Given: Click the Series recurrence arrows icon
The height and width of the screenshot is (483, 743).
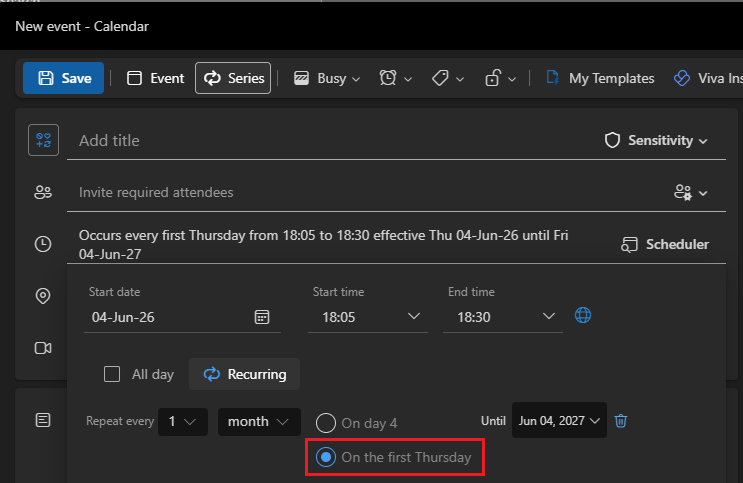Looking at the screenshot, I should click(x=212, y=78).
